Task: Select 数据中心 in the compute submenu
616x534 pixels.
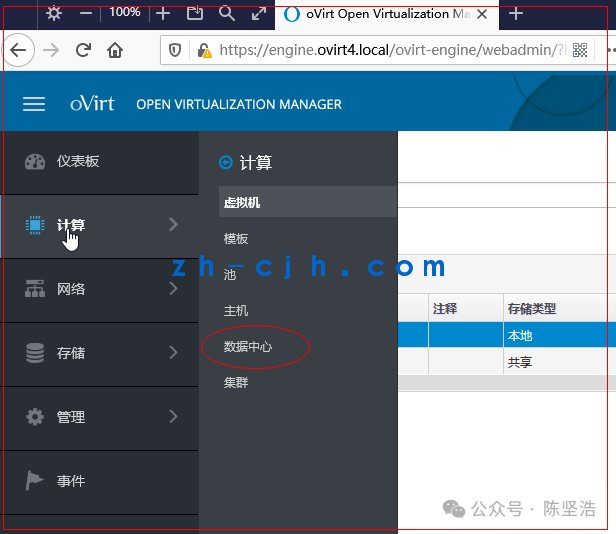Action: click(x=248, y=347)
